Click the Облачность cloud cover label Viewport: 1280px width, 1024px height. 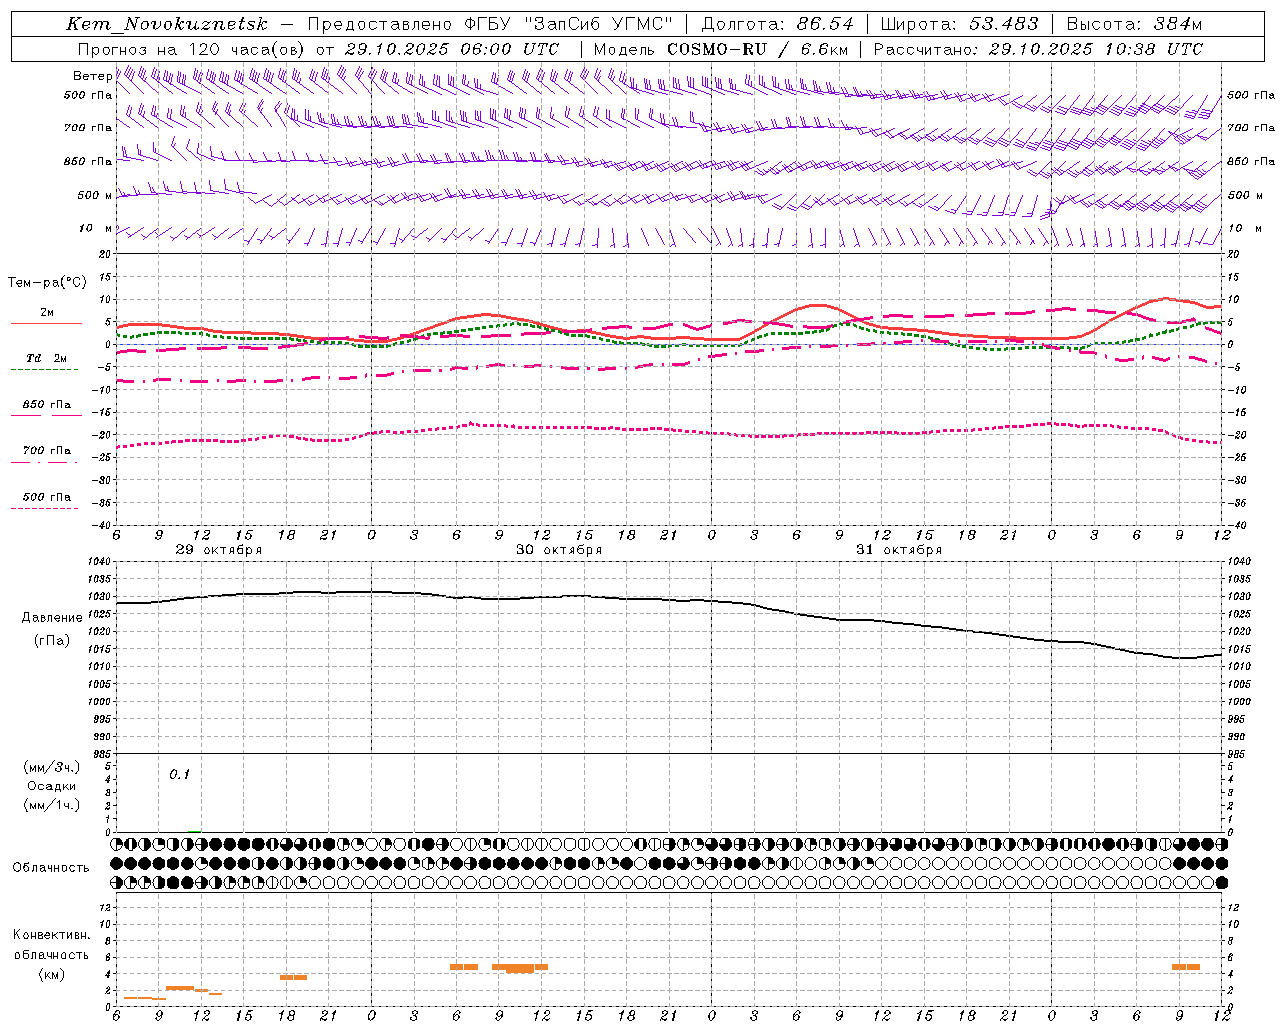[x=51, y=867]
